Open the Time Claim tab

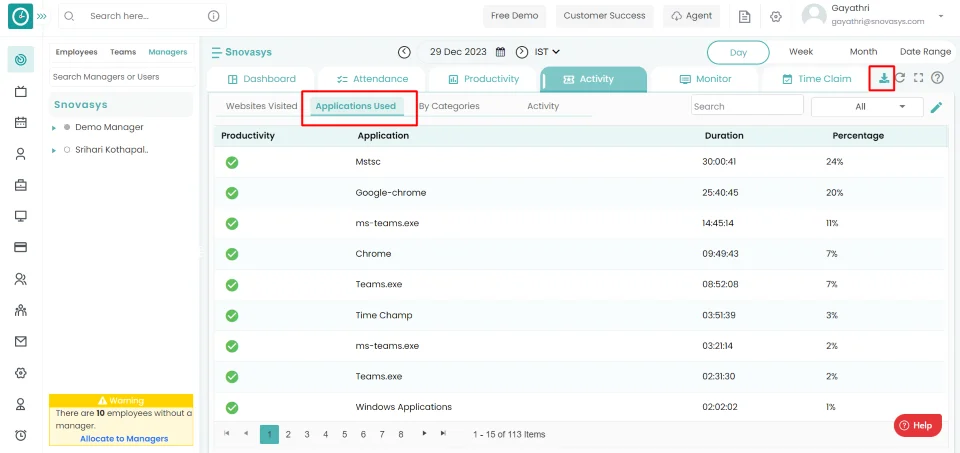pos(817,79)
